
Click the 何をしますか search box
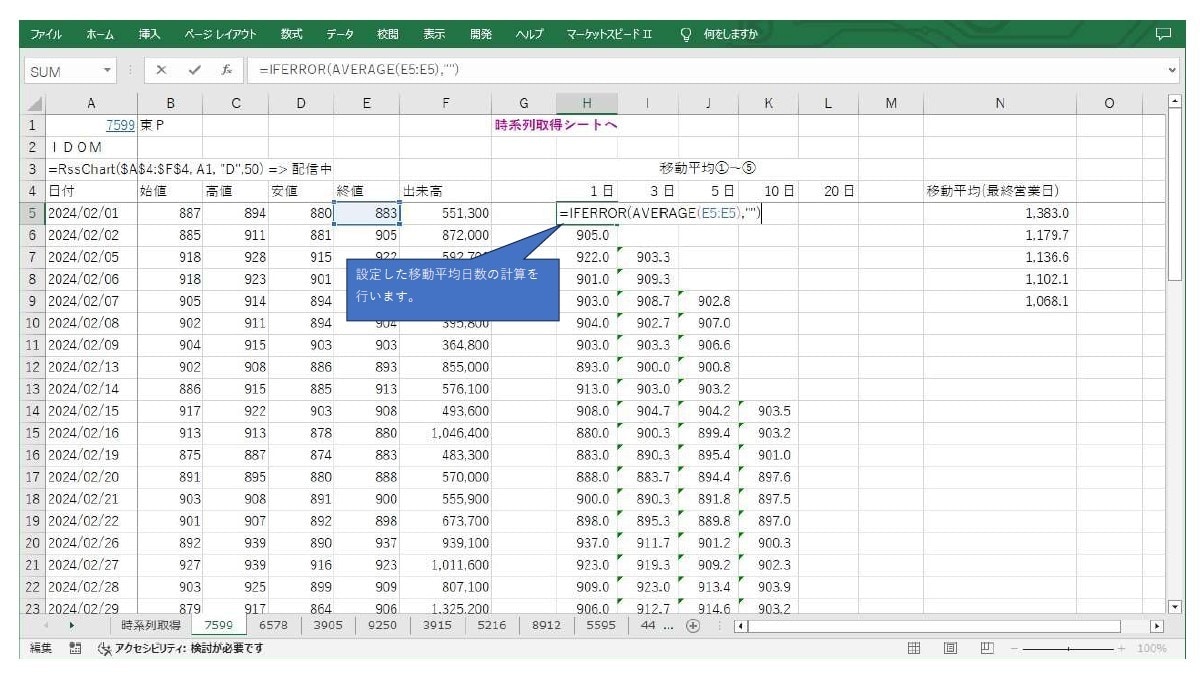tap(731, 33)
